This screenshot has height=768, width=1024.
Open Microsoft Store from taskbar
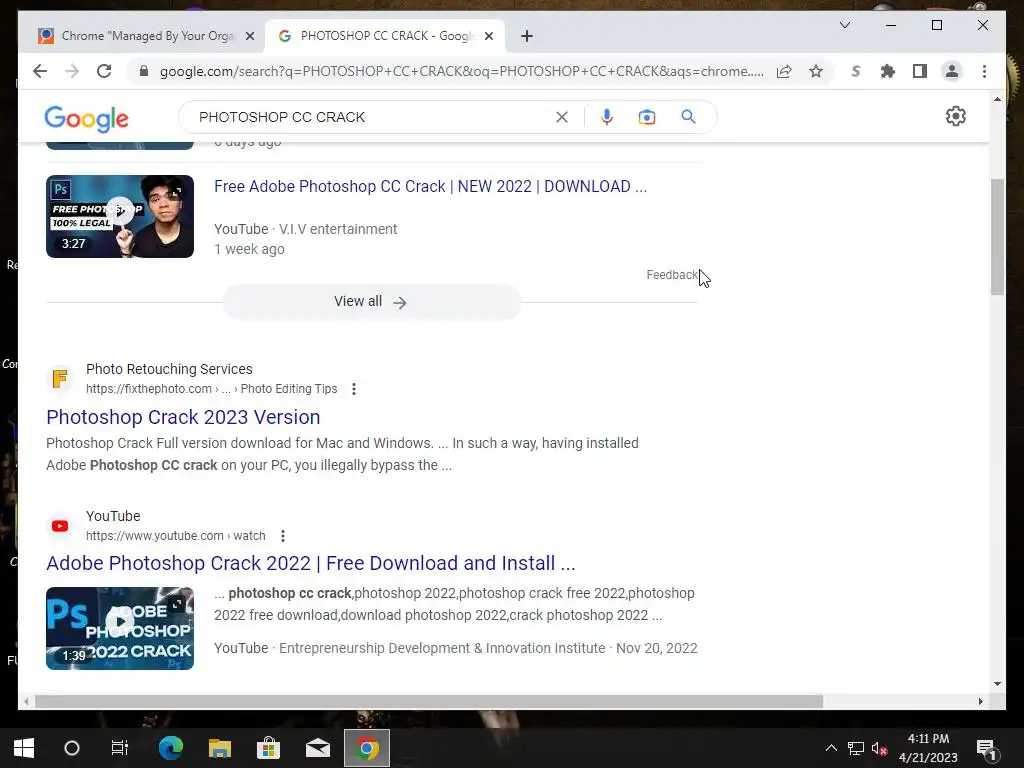coord(268,748)
